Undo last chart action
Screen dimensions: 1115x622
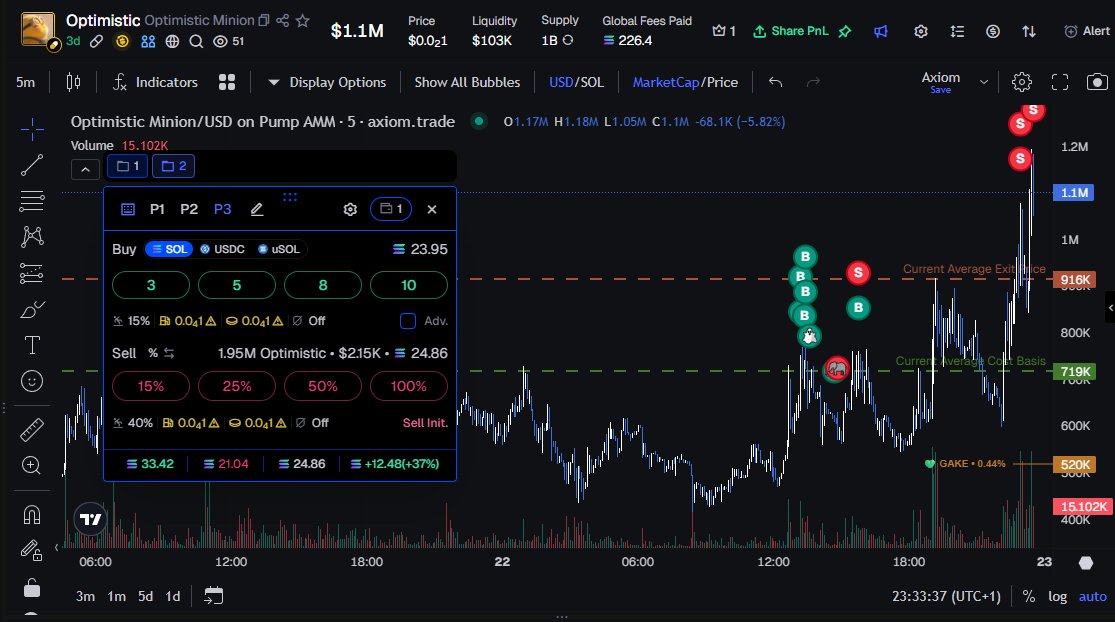776,82
